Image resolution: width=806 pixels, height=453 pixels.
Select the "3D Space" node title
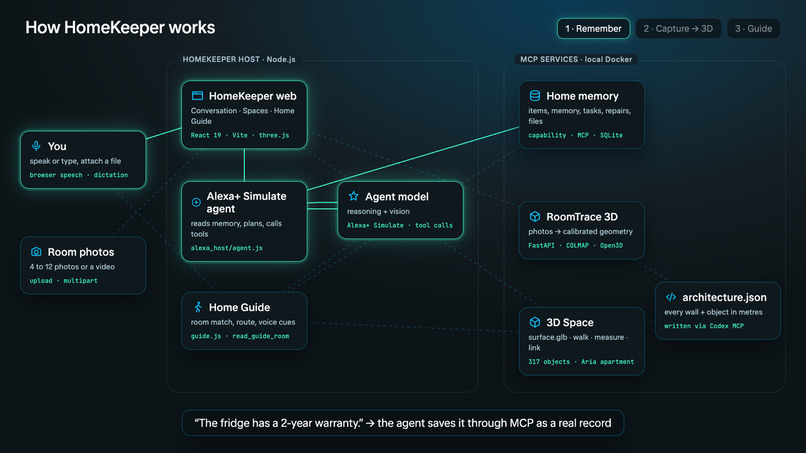tap(570, 322)
